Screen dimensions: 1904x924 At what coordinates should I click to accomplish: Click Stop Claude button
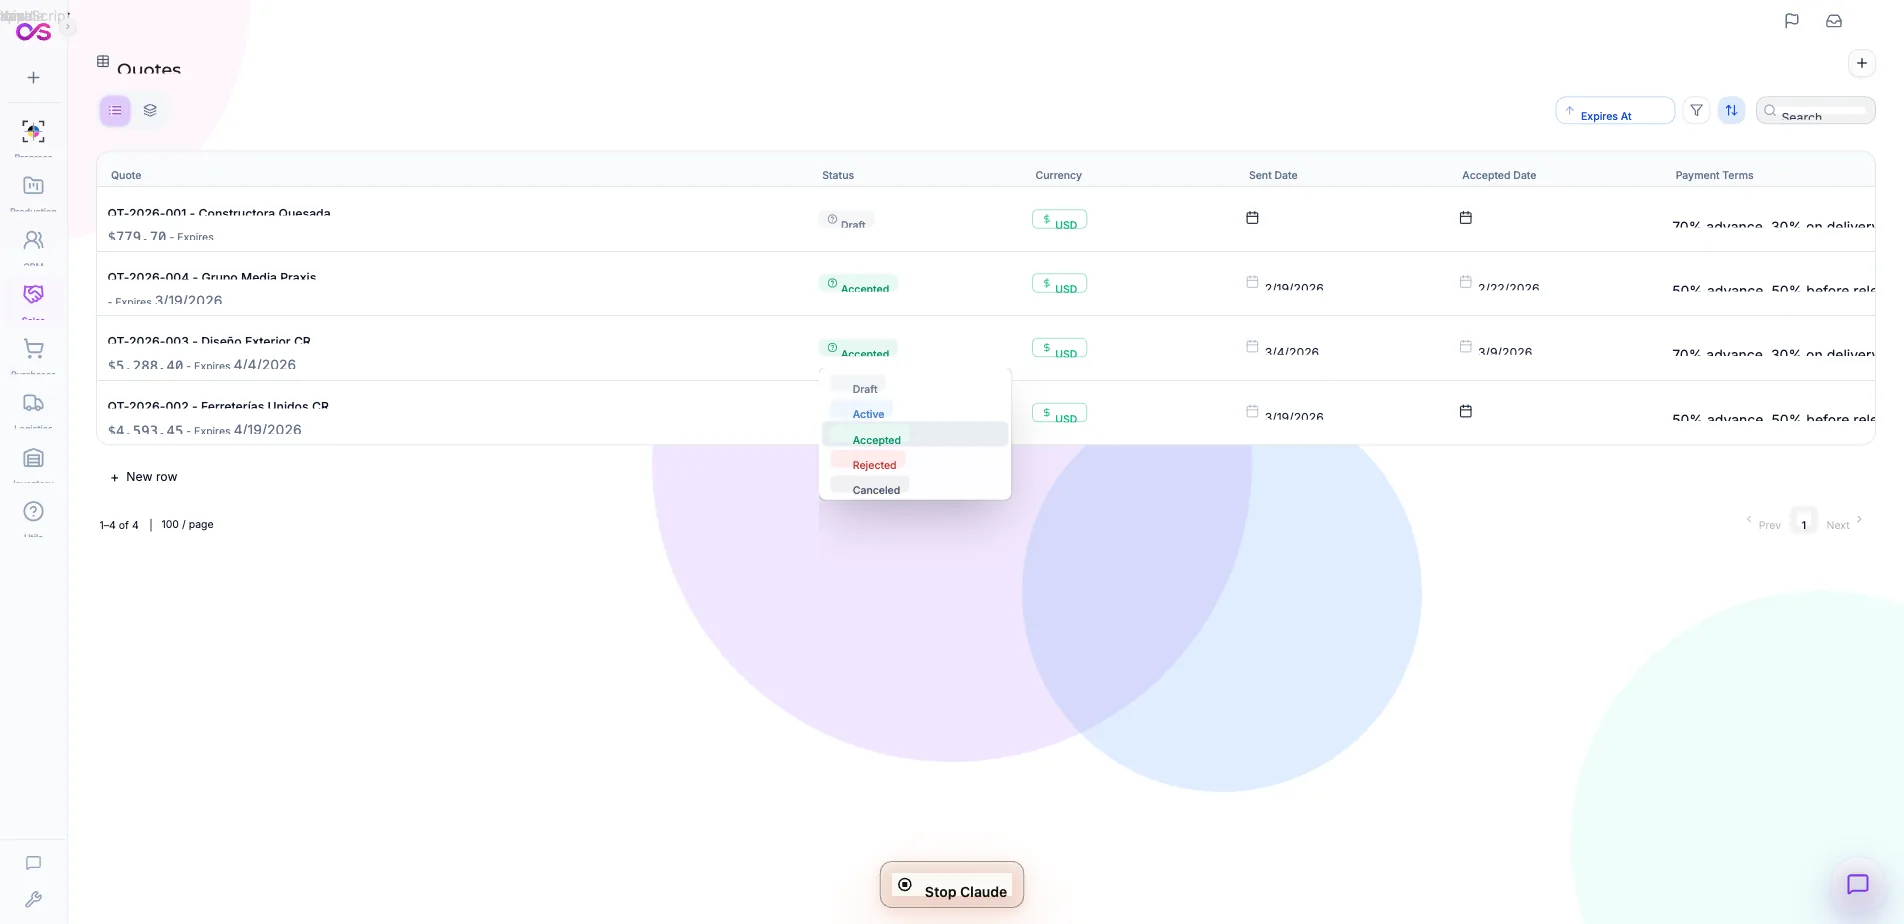tap(952, 885)
